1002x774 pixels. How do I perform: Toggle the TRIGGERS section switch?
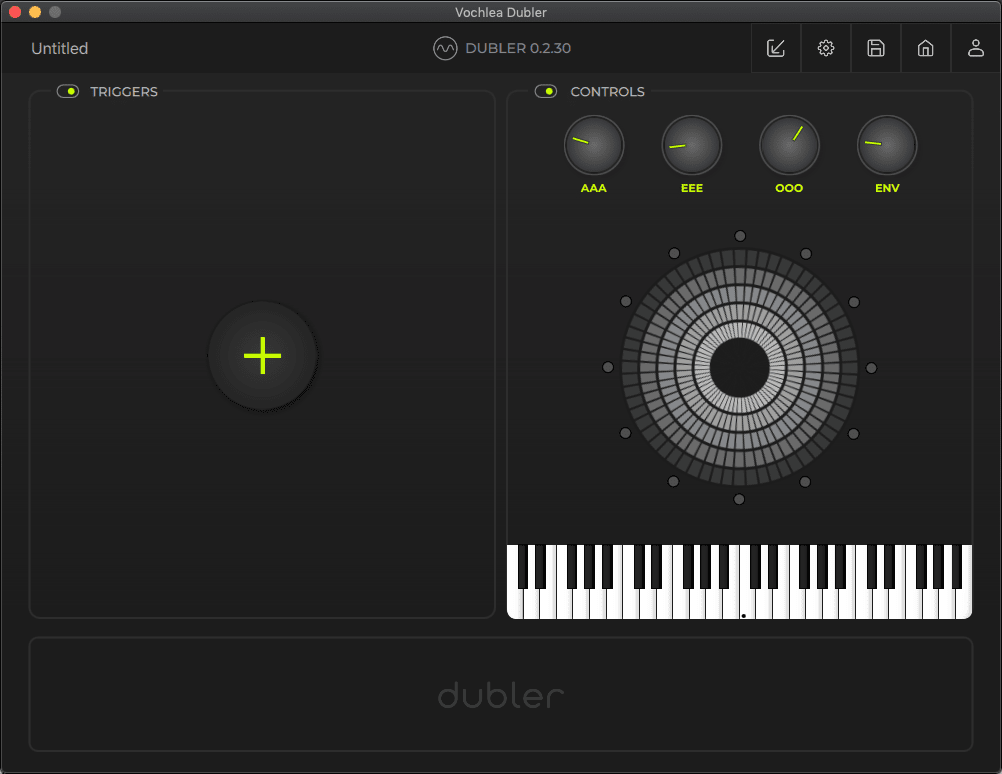[x=68, y=91]
